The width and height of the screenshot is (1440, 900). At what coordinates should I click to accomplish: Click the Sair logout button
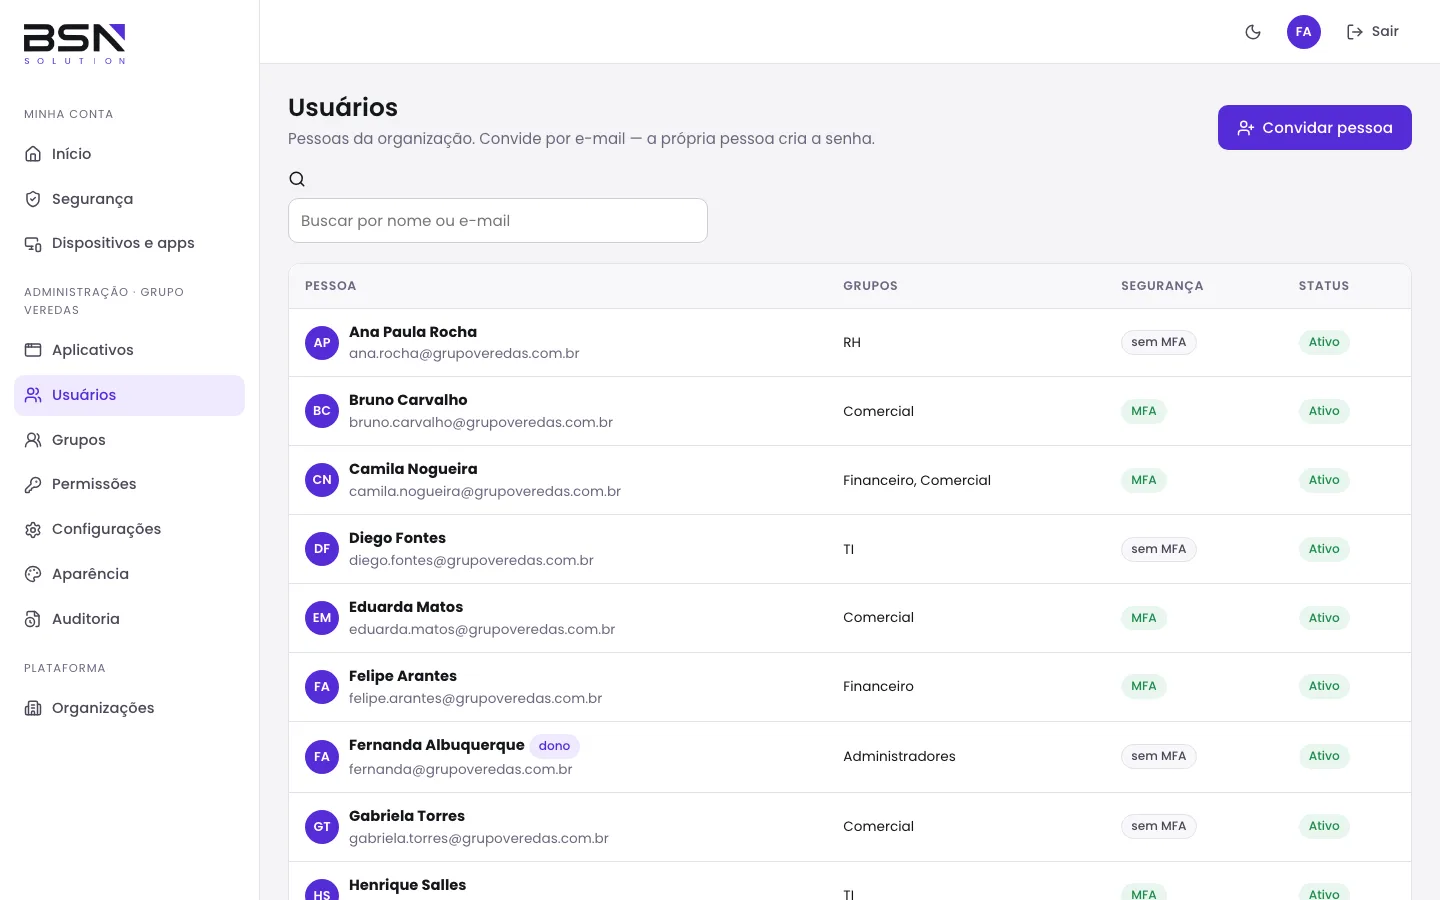point(1373,32)
